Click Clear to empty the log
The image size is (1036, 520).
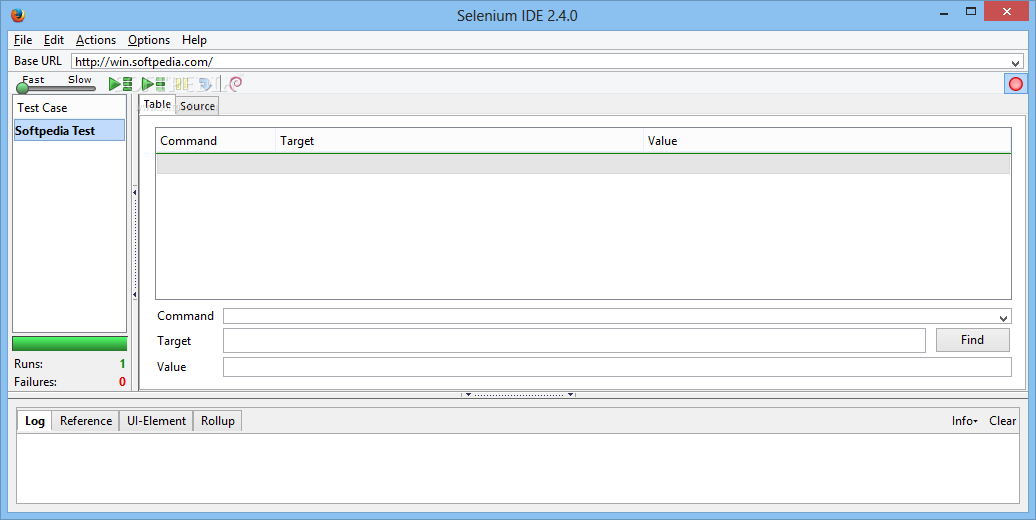pyautogui.click(x=1002, y=421)
